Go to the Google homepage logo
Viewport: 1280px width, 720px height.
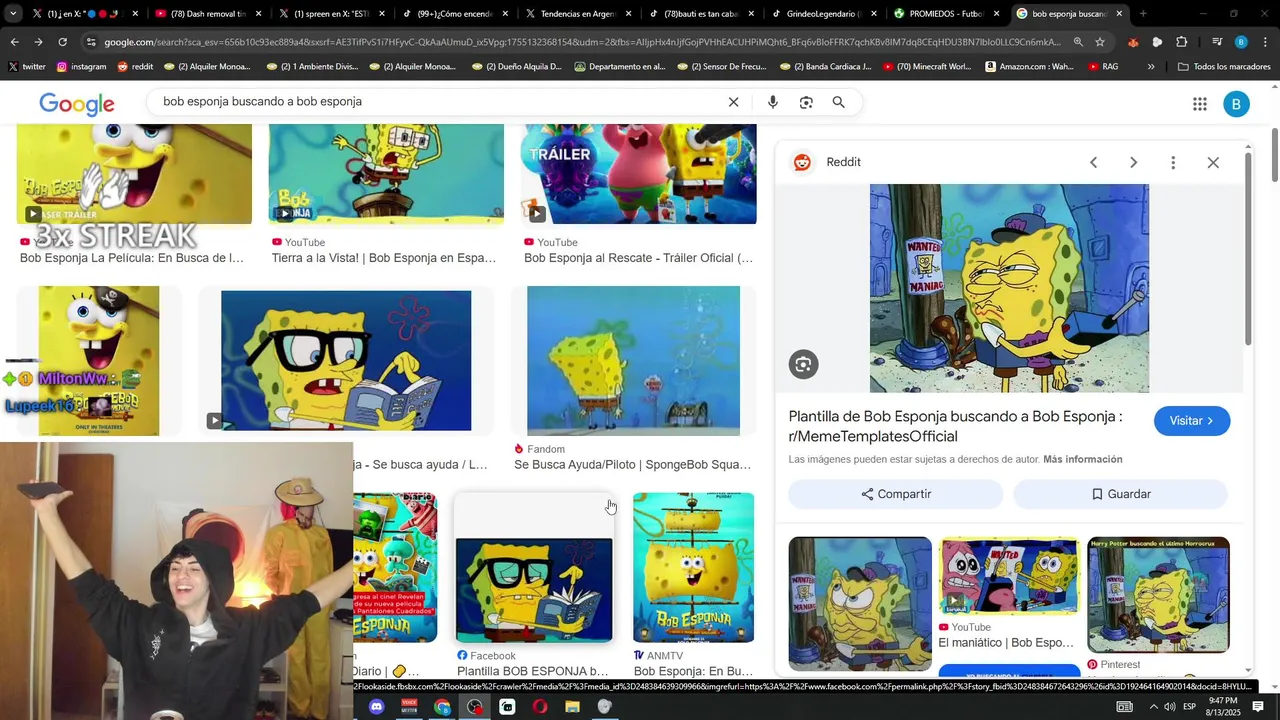click(77, 104)
